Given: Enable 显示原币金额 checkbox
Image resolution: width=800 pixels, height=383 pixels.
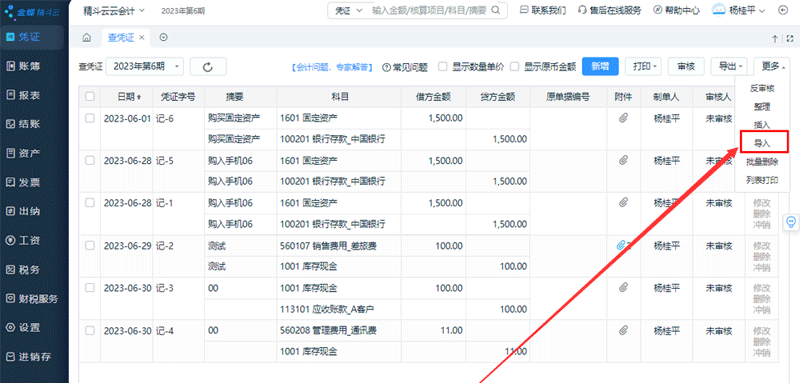Looking at the screenshot, I should click(515, 66).
